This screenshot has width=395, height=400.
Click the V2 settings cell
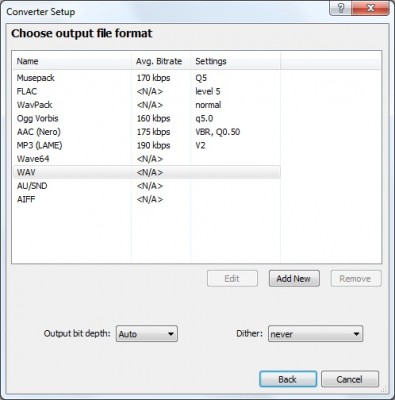[200, 145]
